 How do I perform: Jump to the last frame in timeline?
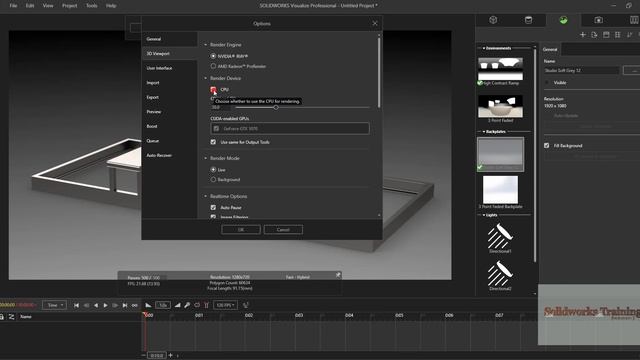coord(125,305)
